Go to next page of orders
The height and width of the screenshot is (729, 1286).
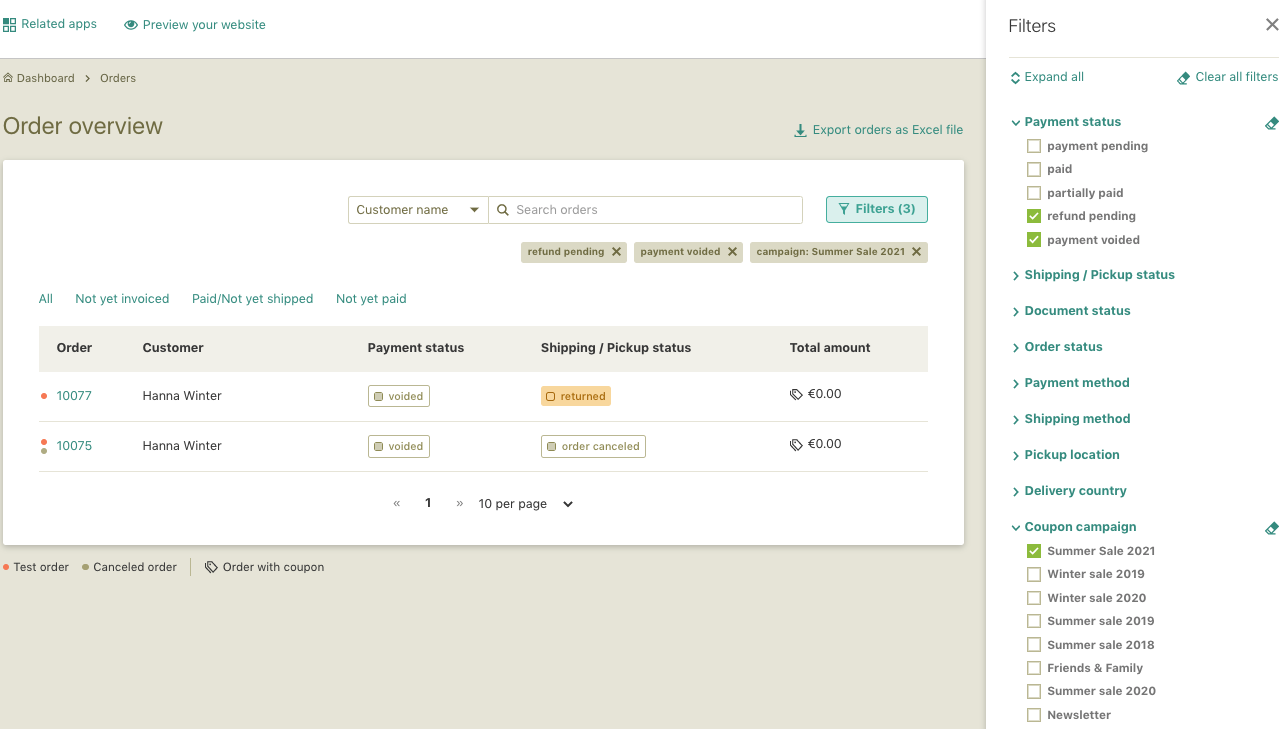[x=460, y=504]
